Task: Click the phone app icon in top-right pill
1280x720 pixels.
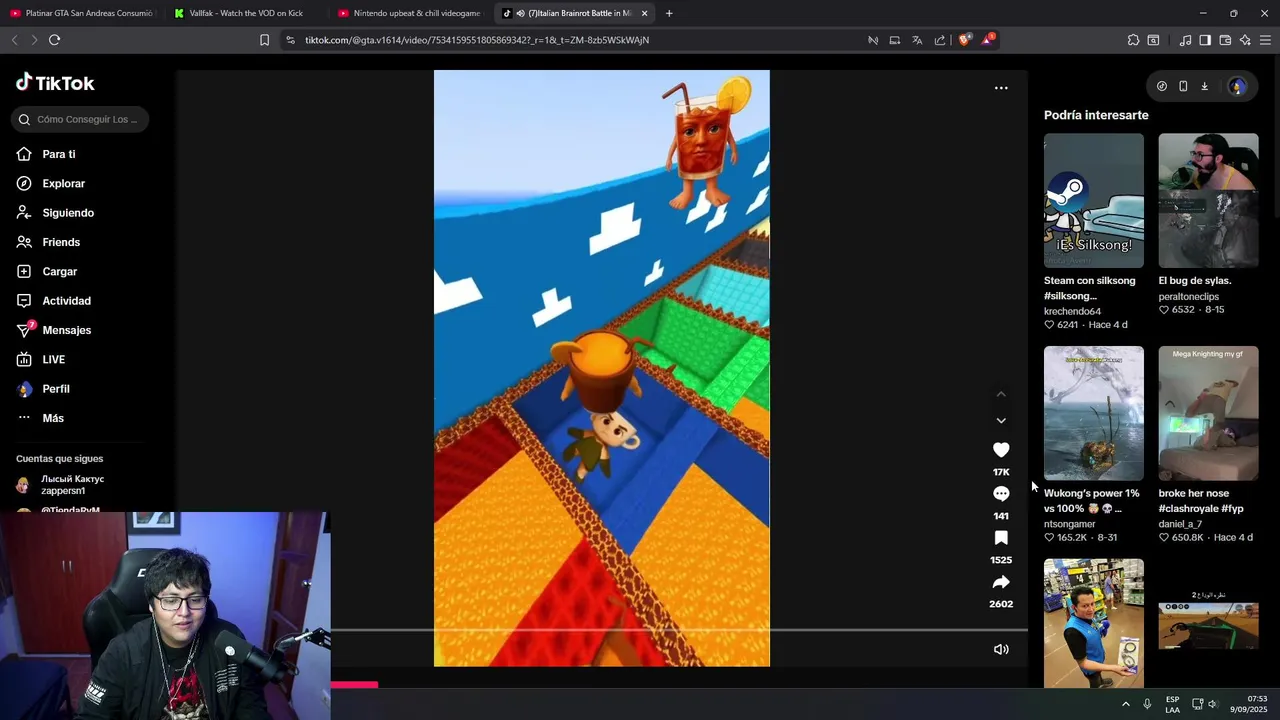Action: click(1183, 86)
